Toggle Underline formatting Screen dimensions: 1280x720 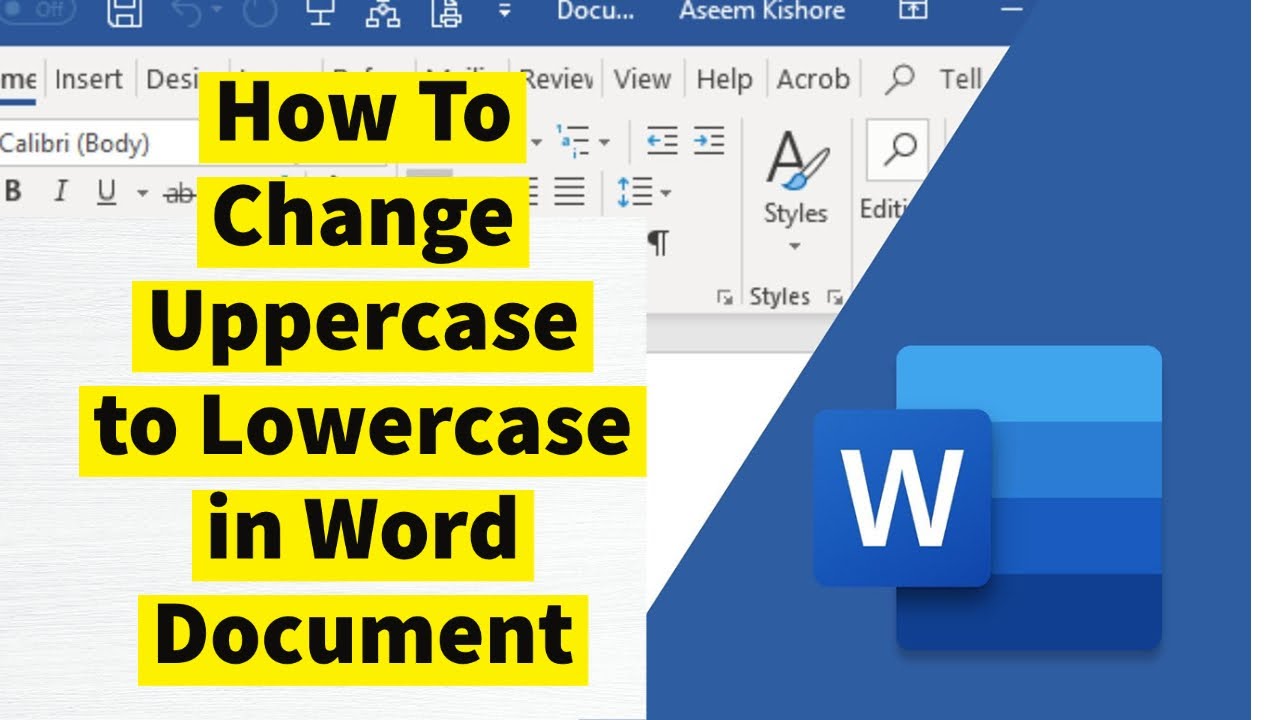click(x=107, y=191)
